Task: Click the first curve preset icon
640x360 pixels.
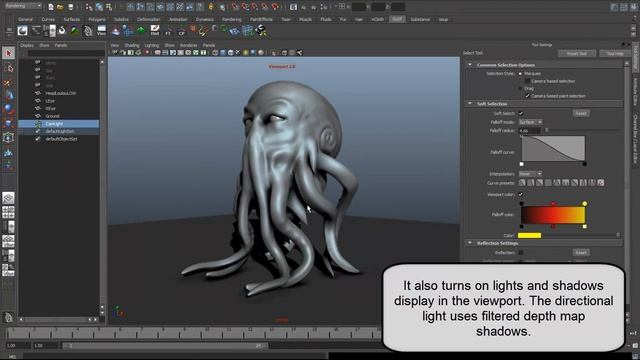Action: point(522,183)
